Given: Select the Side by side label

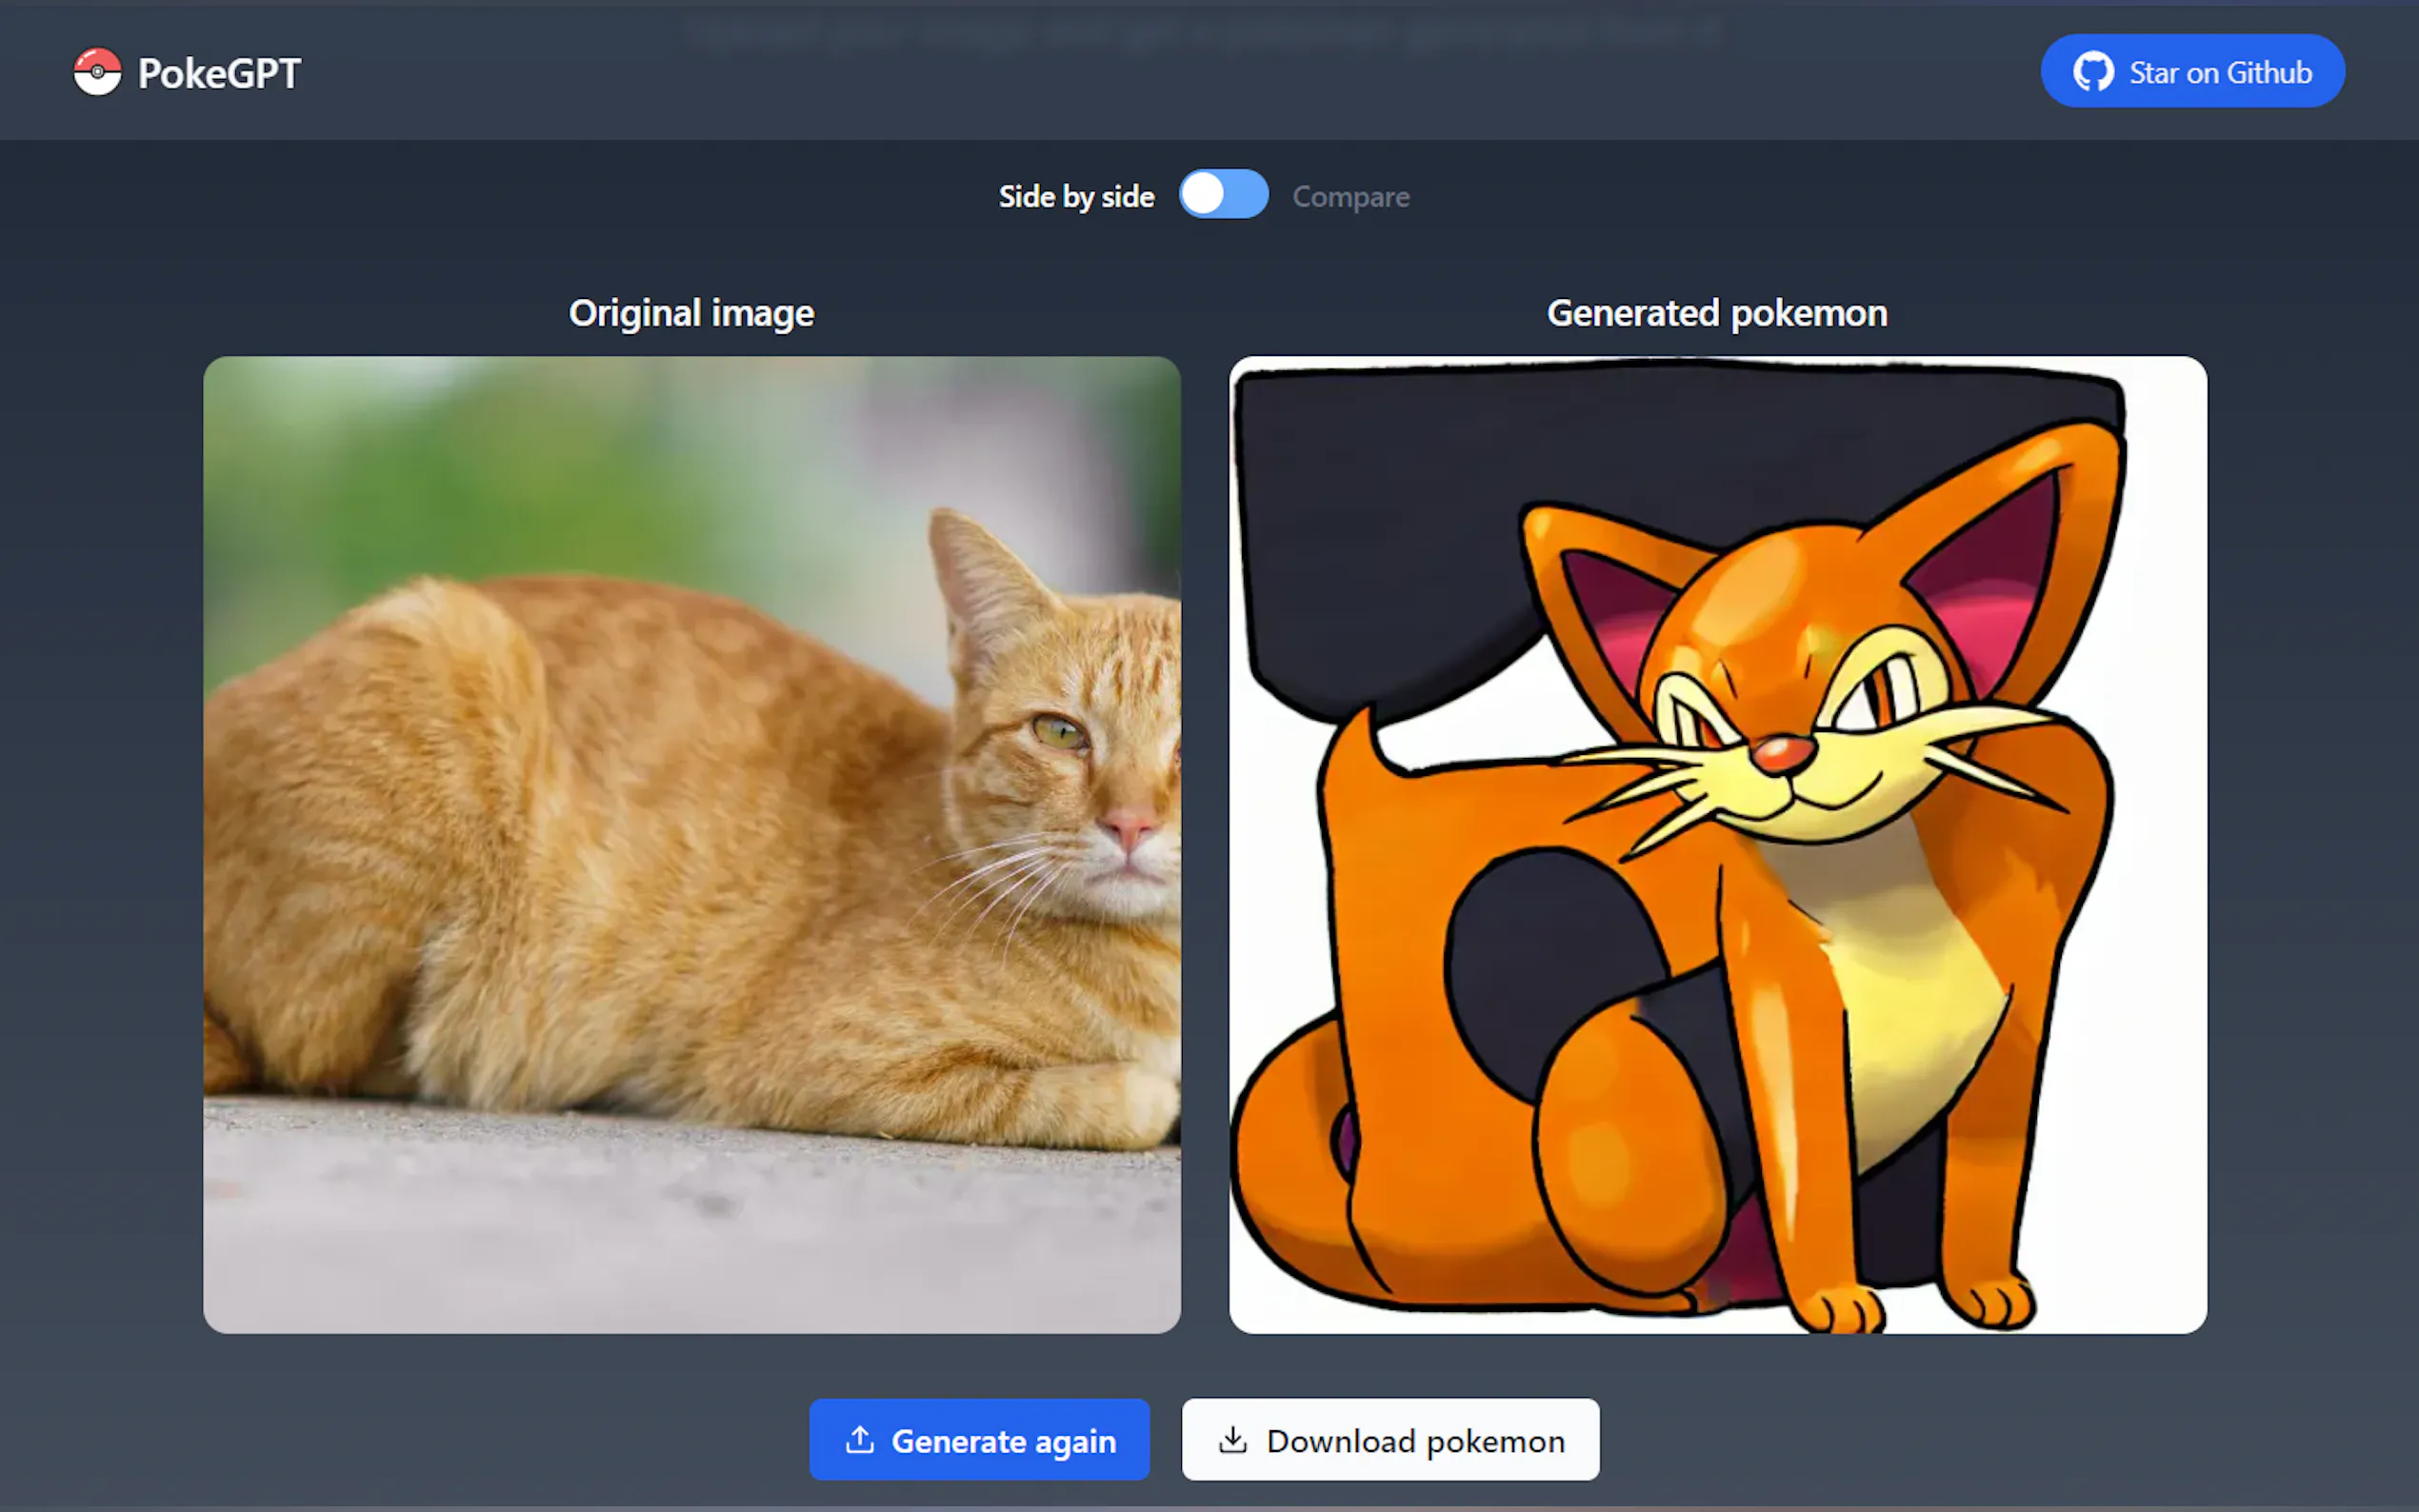Looking at the screenshot, I should click(1076, 197).
